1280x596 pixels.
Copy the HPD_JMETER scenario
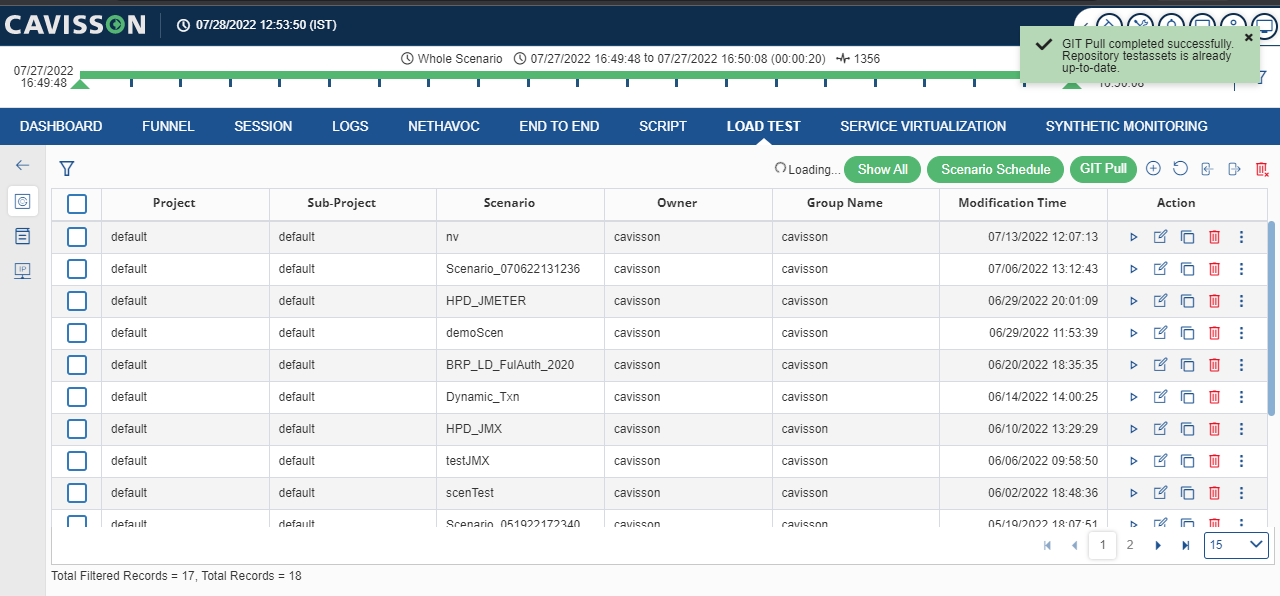(x=1187, y=301)
